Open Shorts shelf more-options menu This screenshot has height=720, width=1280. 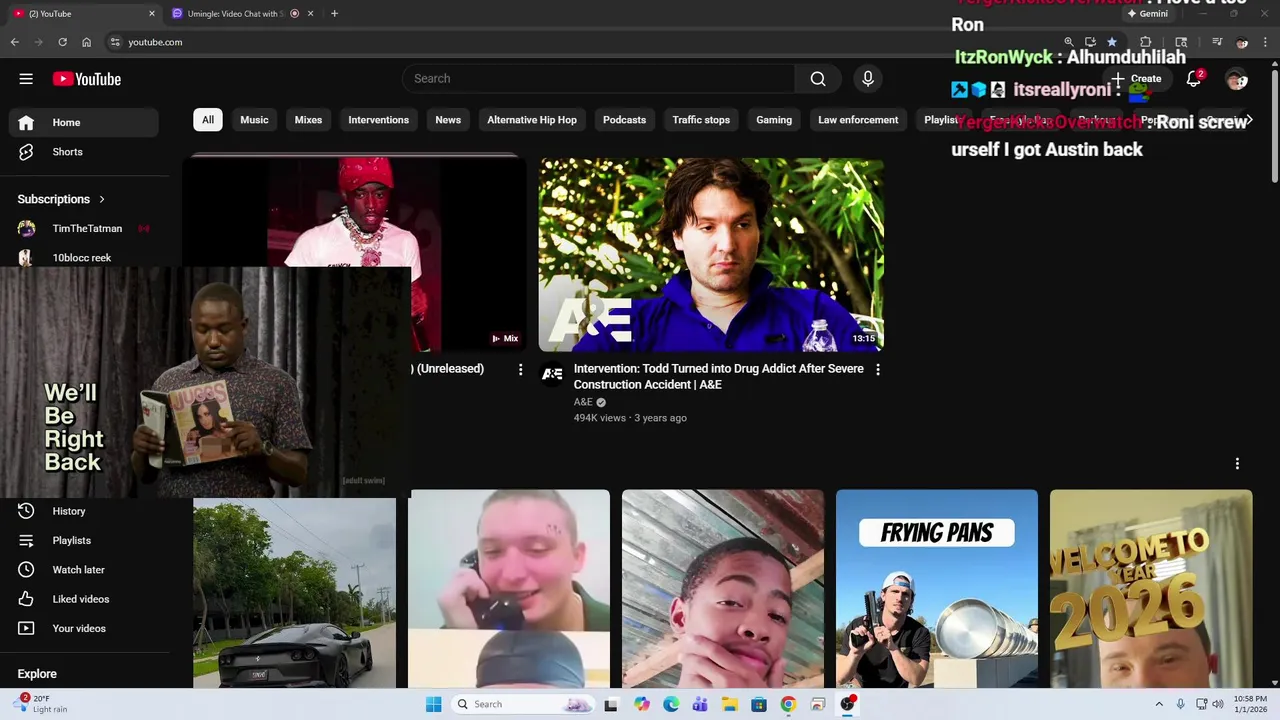(1237, 464)
